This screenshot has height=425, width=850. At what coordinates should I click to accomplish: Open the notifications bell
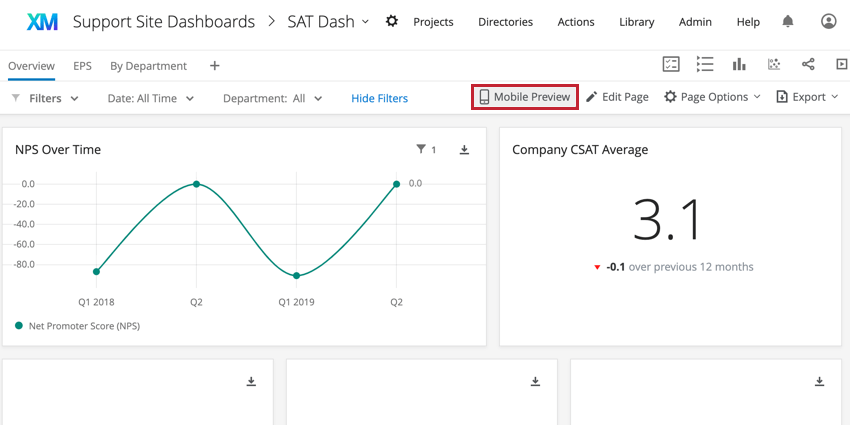(x=788, y=21)
